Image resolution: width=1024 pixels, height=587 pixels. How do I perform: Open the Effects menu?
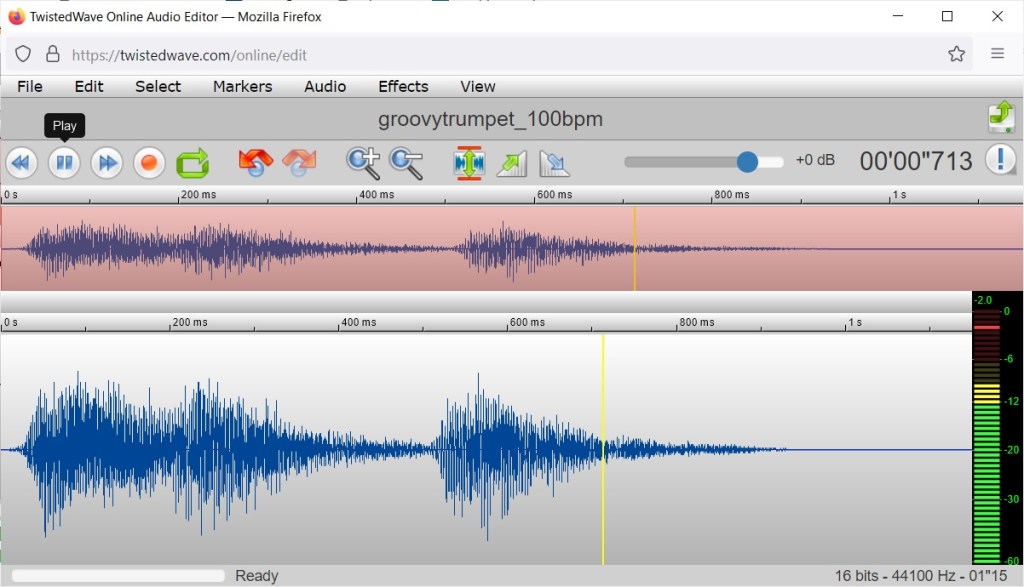pos(403,86)
